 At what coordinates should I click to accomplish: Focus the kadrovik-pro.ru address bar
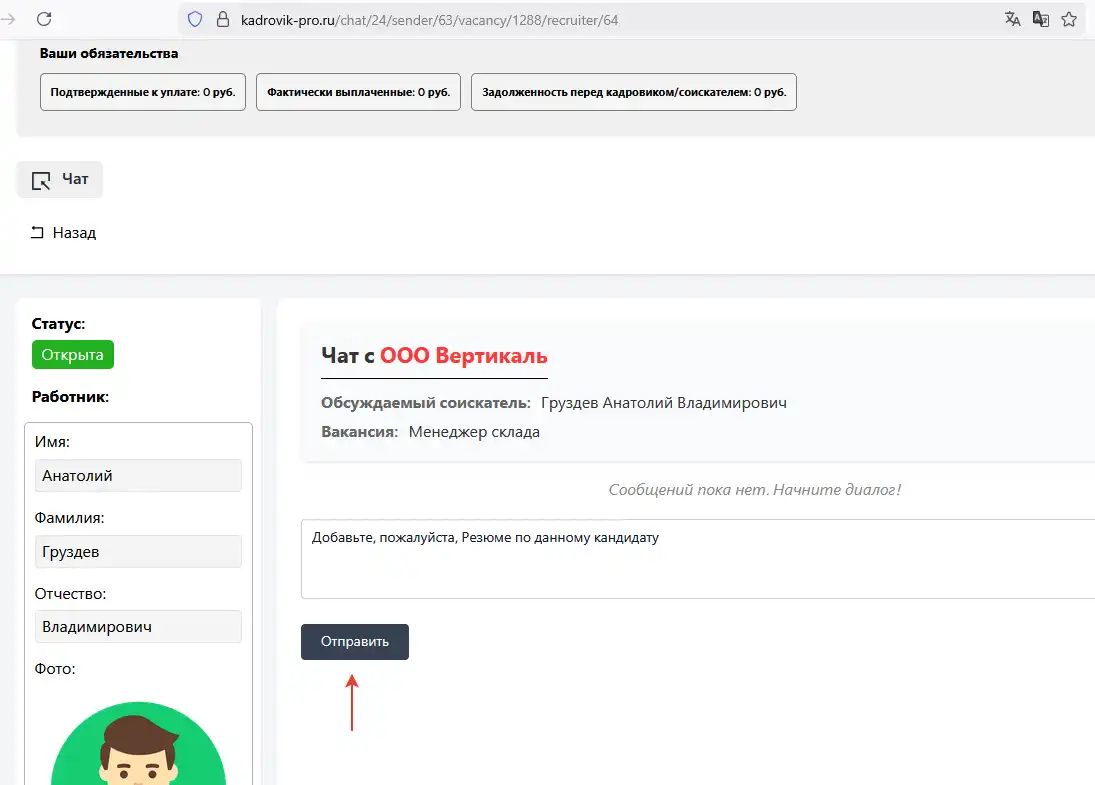click(600, 19)
